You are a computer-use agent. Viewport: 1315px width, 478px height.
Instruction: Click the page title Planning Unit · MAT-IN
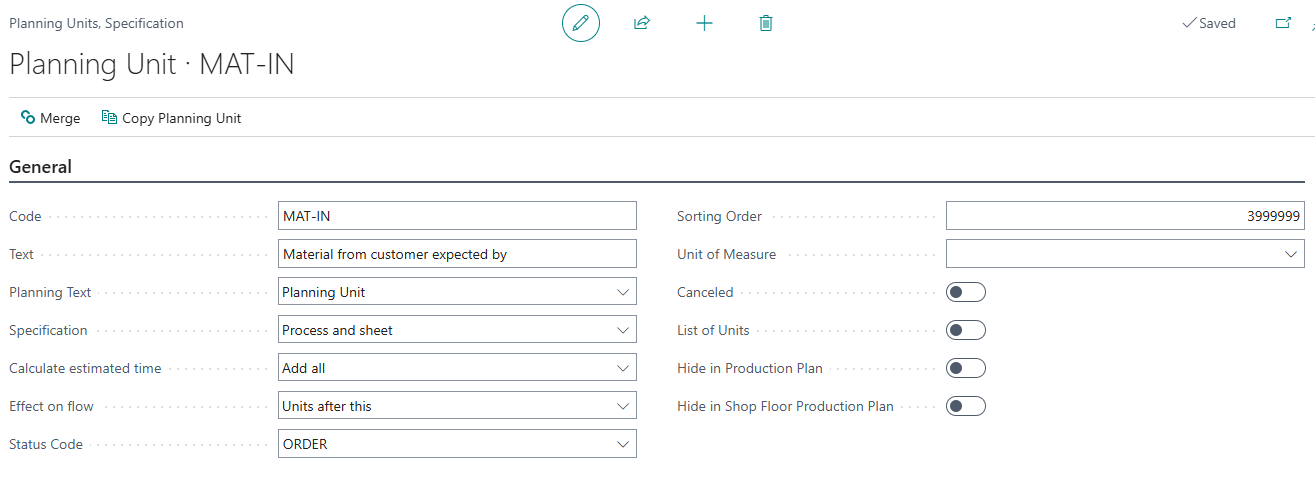click(152, 64)
